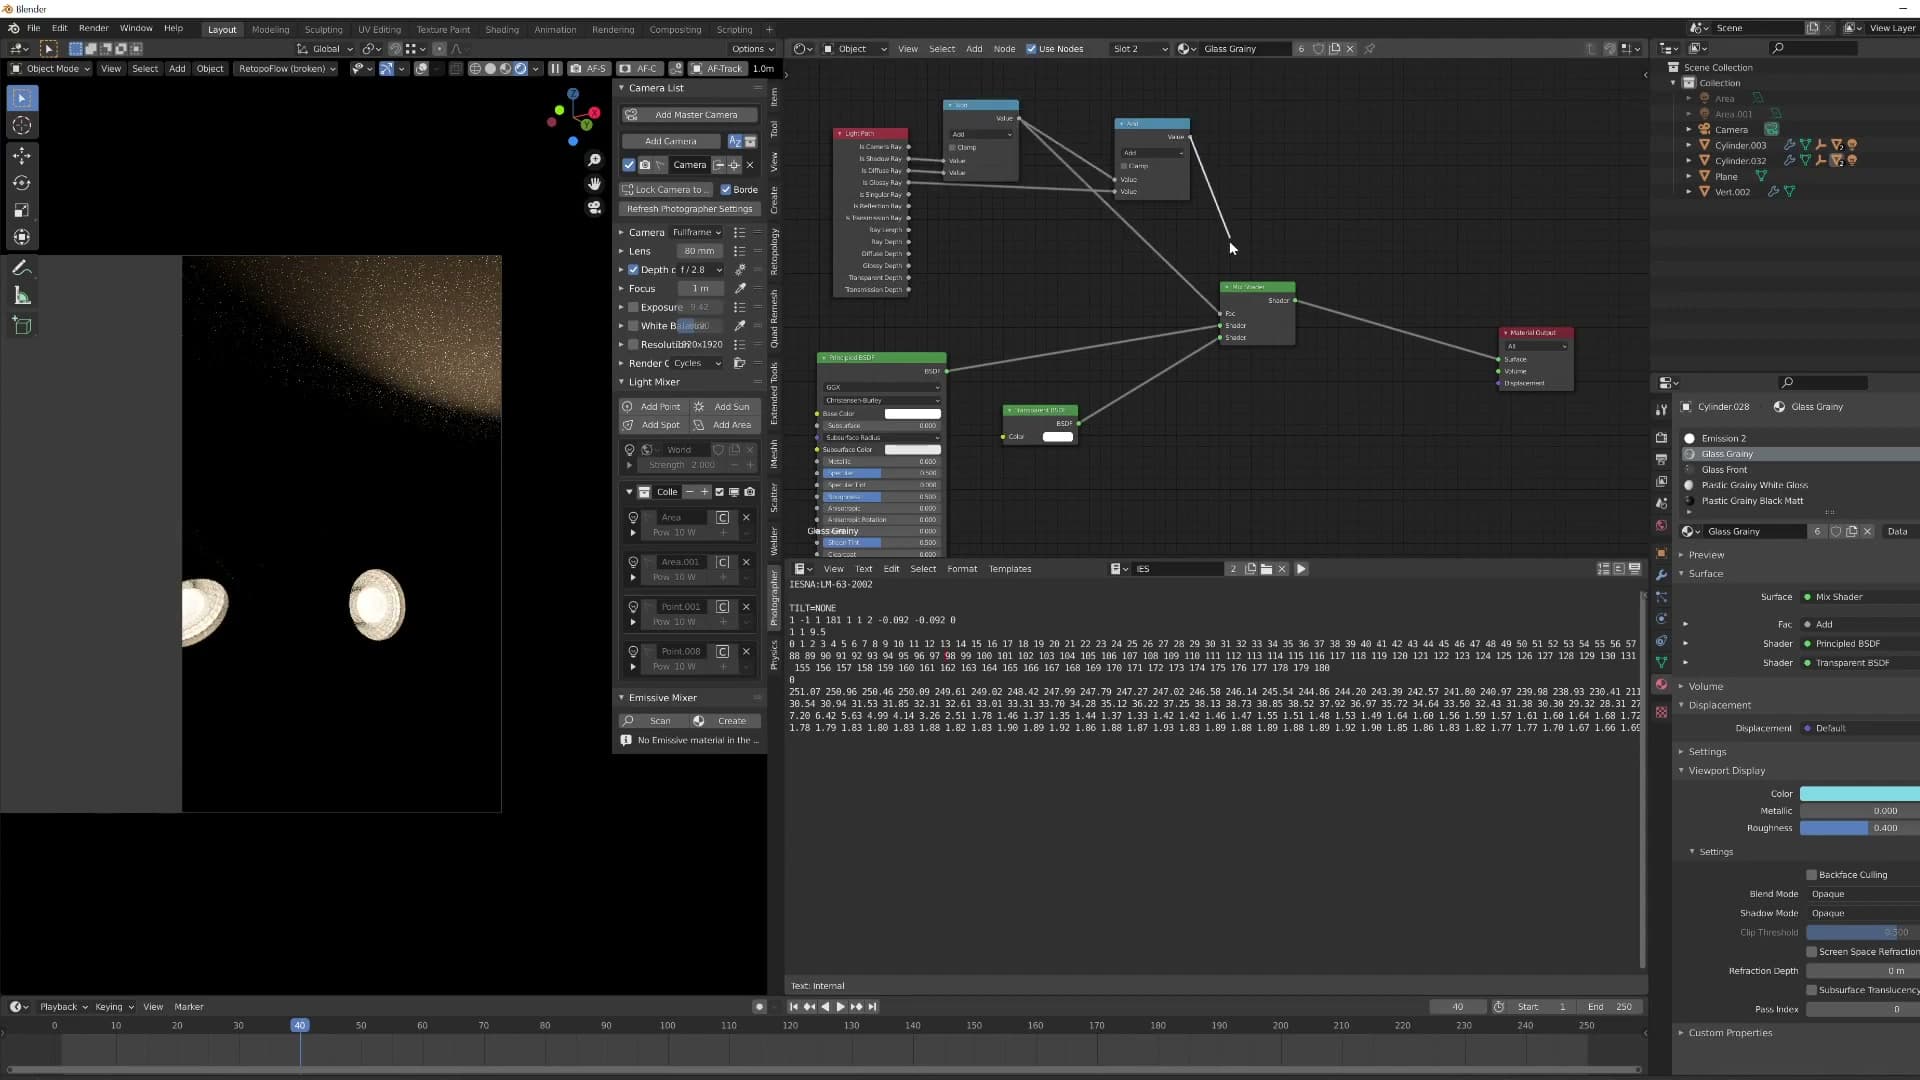Choose the Scale tool in the viewport toolbar
This screenshot has width=1920, height=1080.
pos(22,210)
